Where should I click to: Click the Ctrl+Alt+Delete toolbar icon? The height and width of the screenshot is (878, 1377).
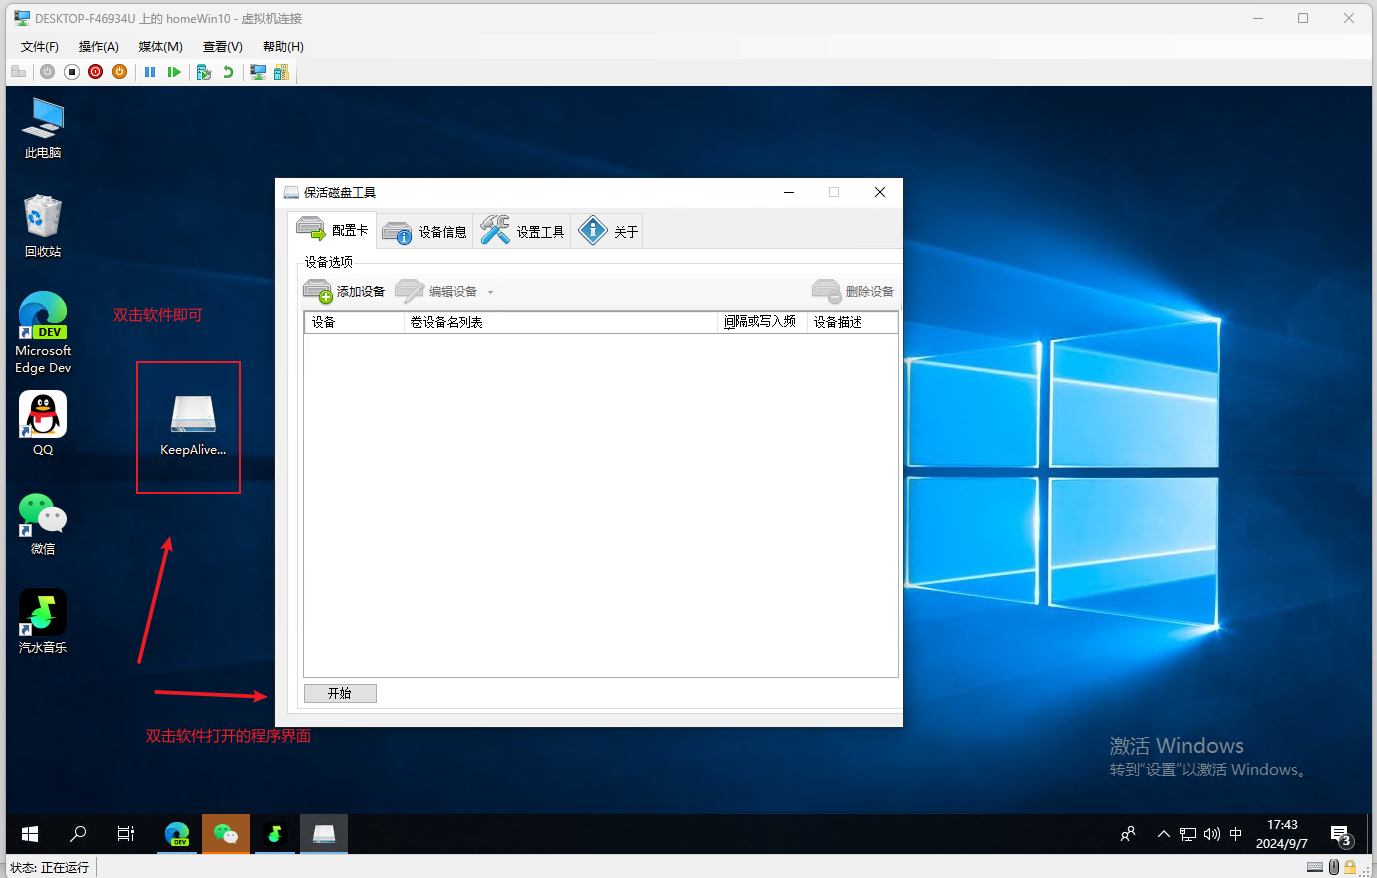click(18, 72)
